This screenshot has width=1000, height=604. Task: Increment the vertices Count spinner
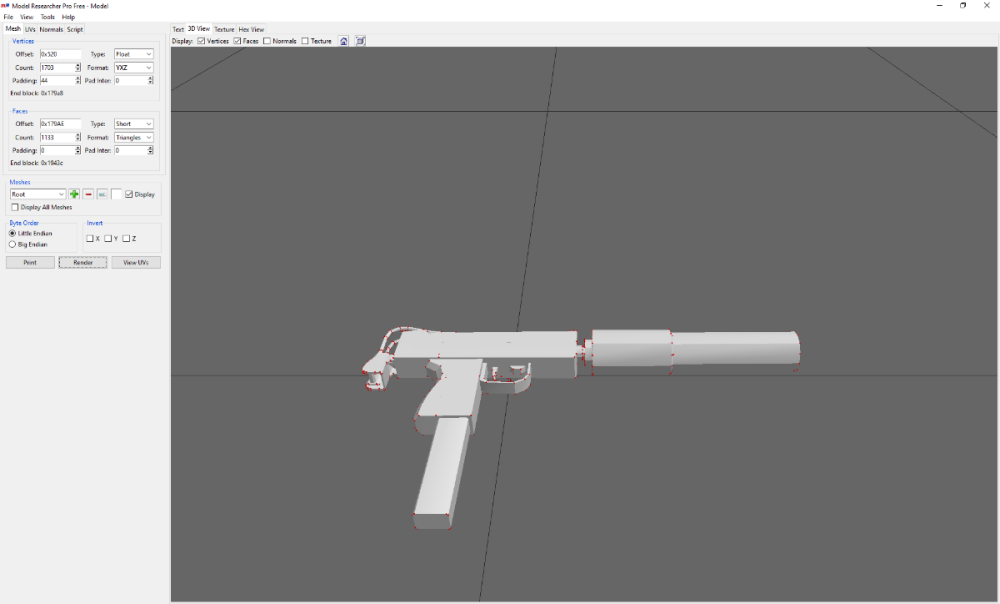(78, 65)
